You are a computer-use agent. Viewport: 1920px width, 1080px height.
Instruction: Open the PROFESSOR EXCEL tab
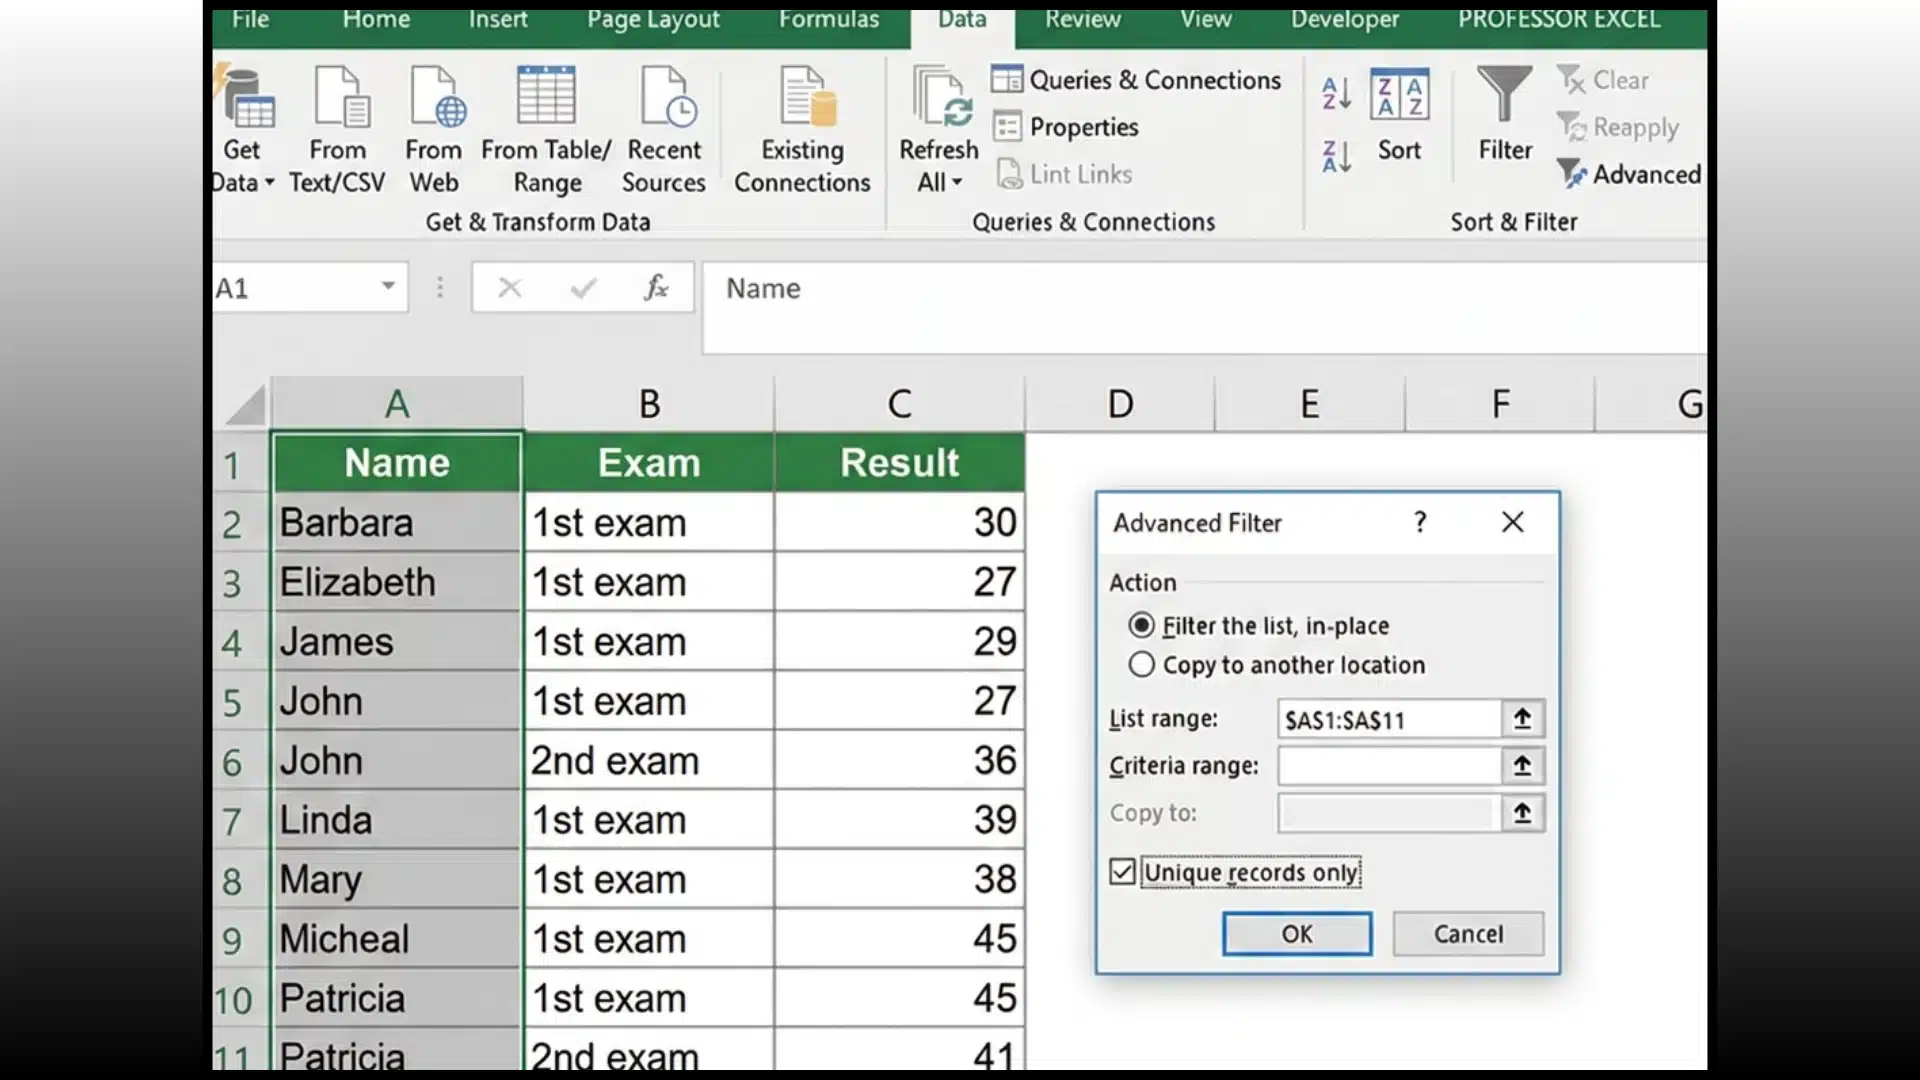(1559, 20)
